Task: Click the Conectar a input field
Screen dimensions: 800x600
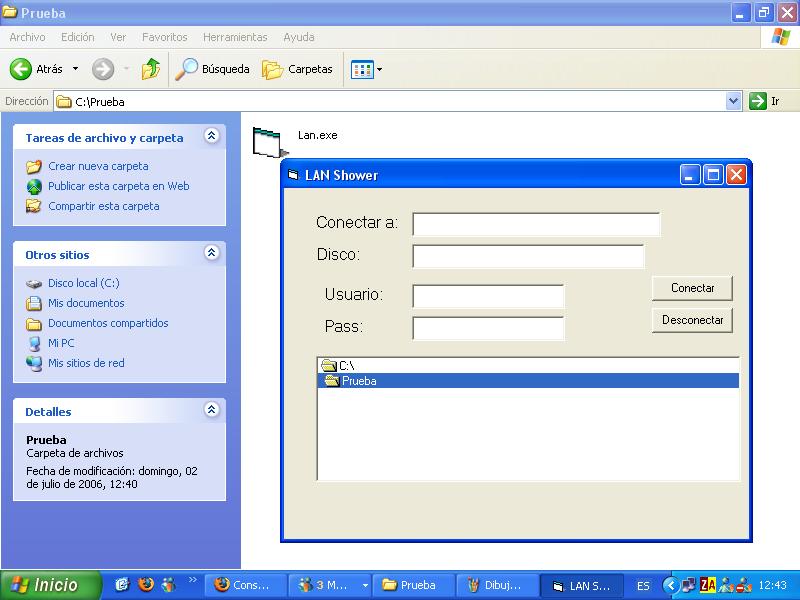Action: (x=536, y=224)
